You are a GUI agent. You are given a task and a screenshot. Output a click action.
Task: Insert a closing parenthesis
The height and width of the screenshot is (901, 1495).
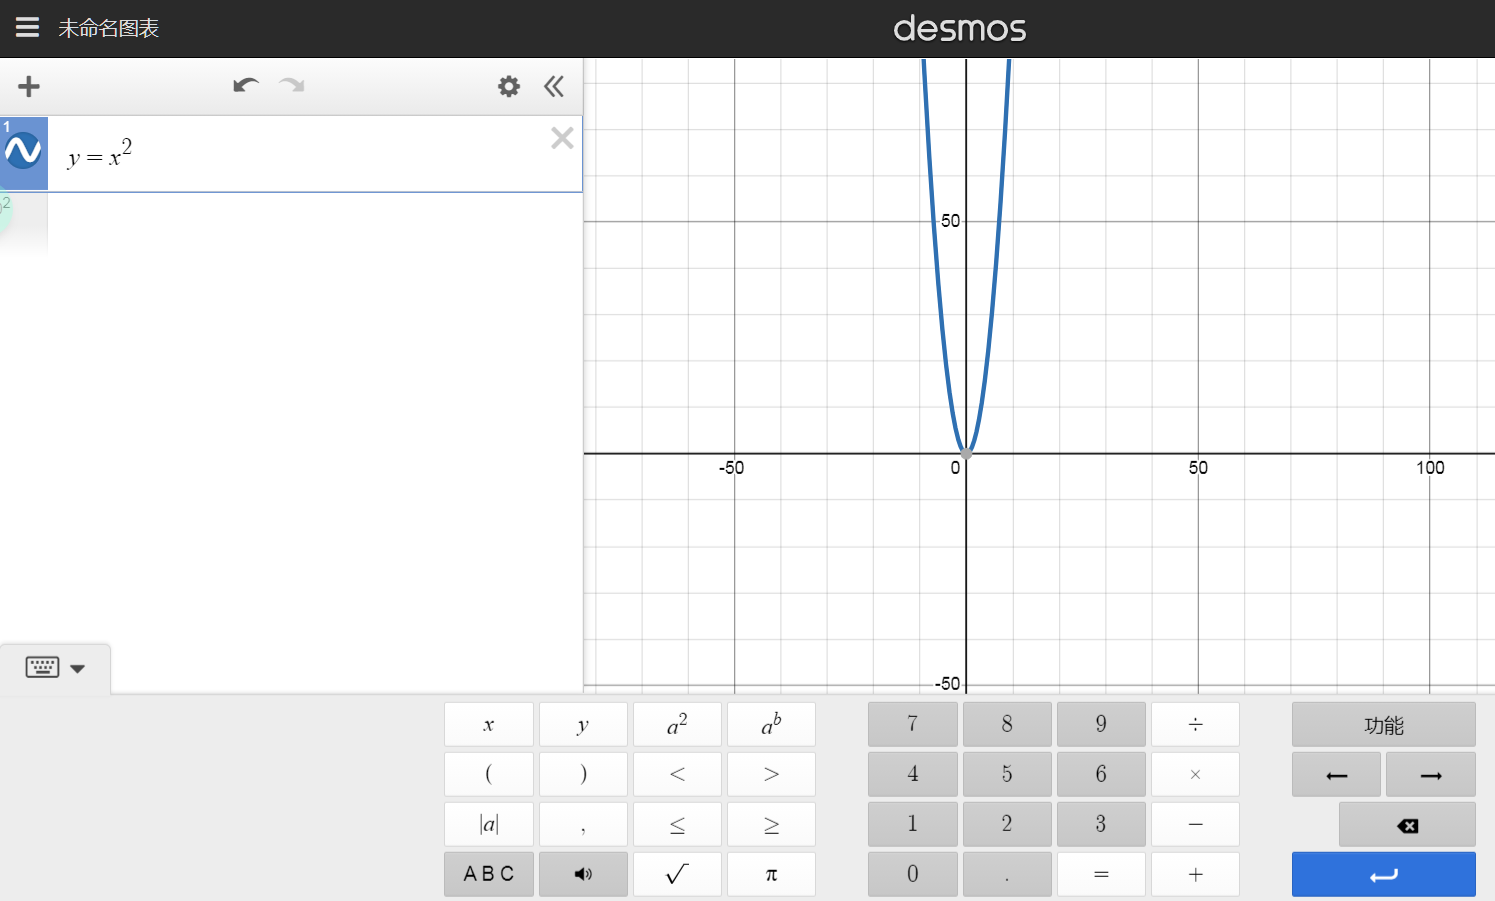click(583, 775)
